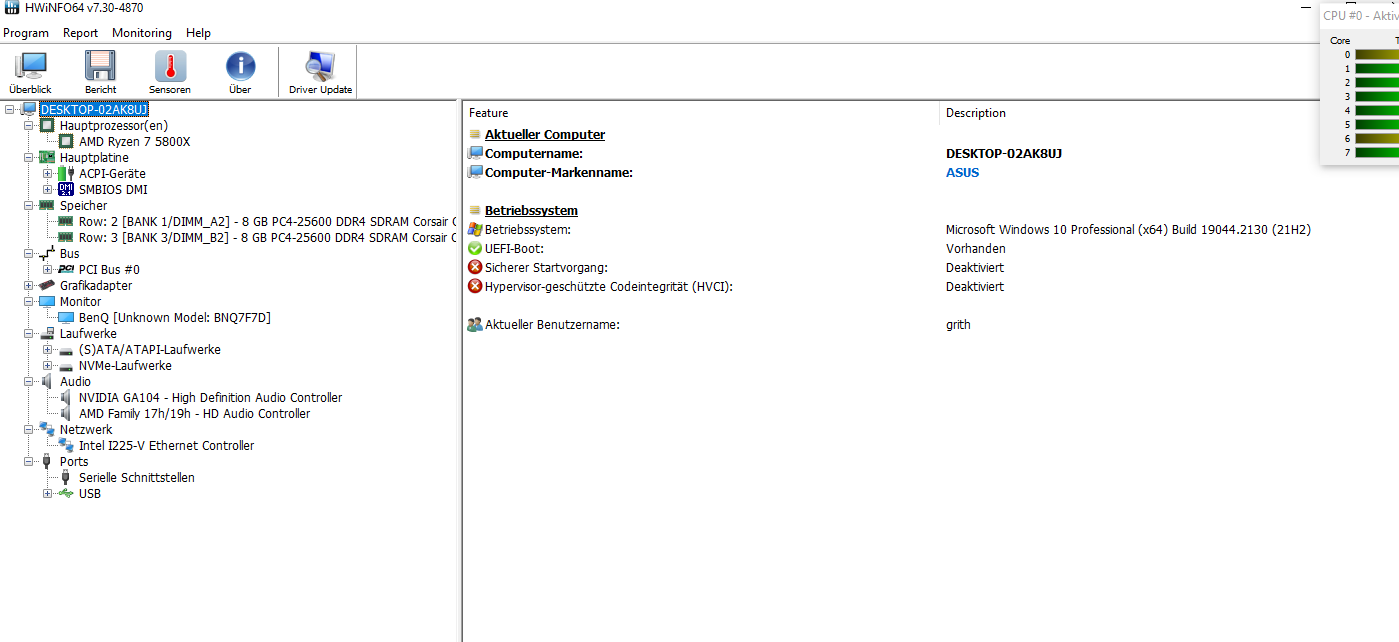Click the blue ASUS brand link
Image resolution: width=1399 pixels, height=642 pixels.
click(x=962, y=172)
